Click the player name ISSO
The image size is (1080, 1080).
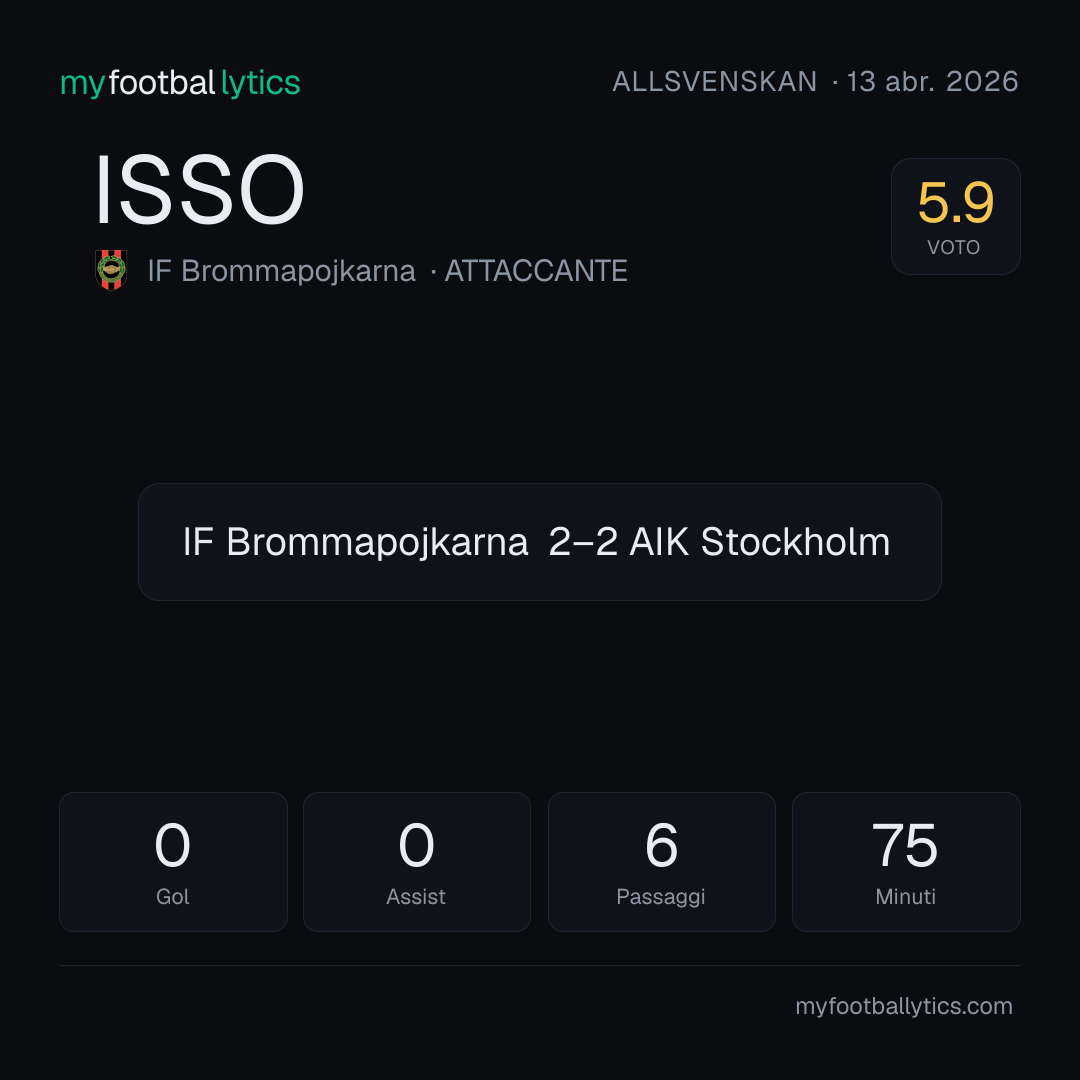200,190
